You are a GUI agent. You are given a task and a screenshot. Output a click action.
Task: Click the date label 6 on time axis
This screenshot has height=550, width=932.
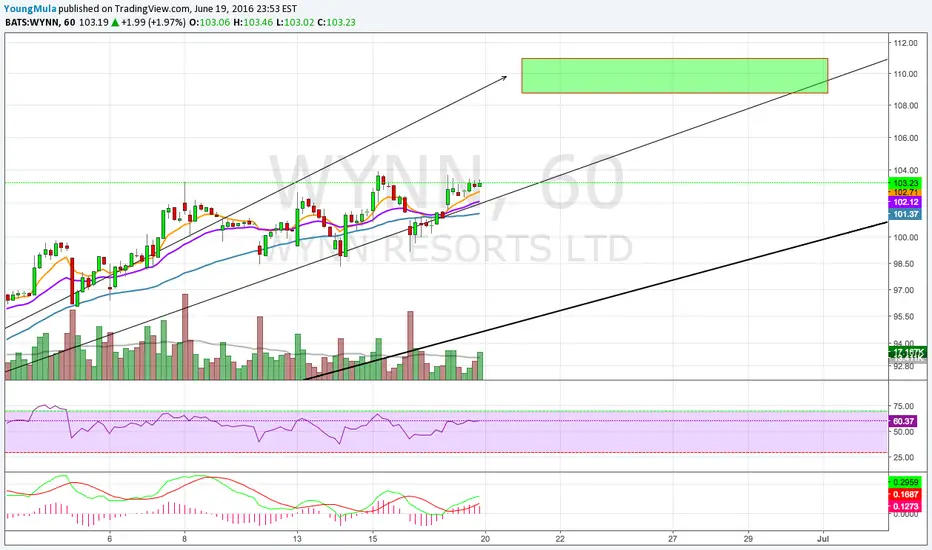110,539
